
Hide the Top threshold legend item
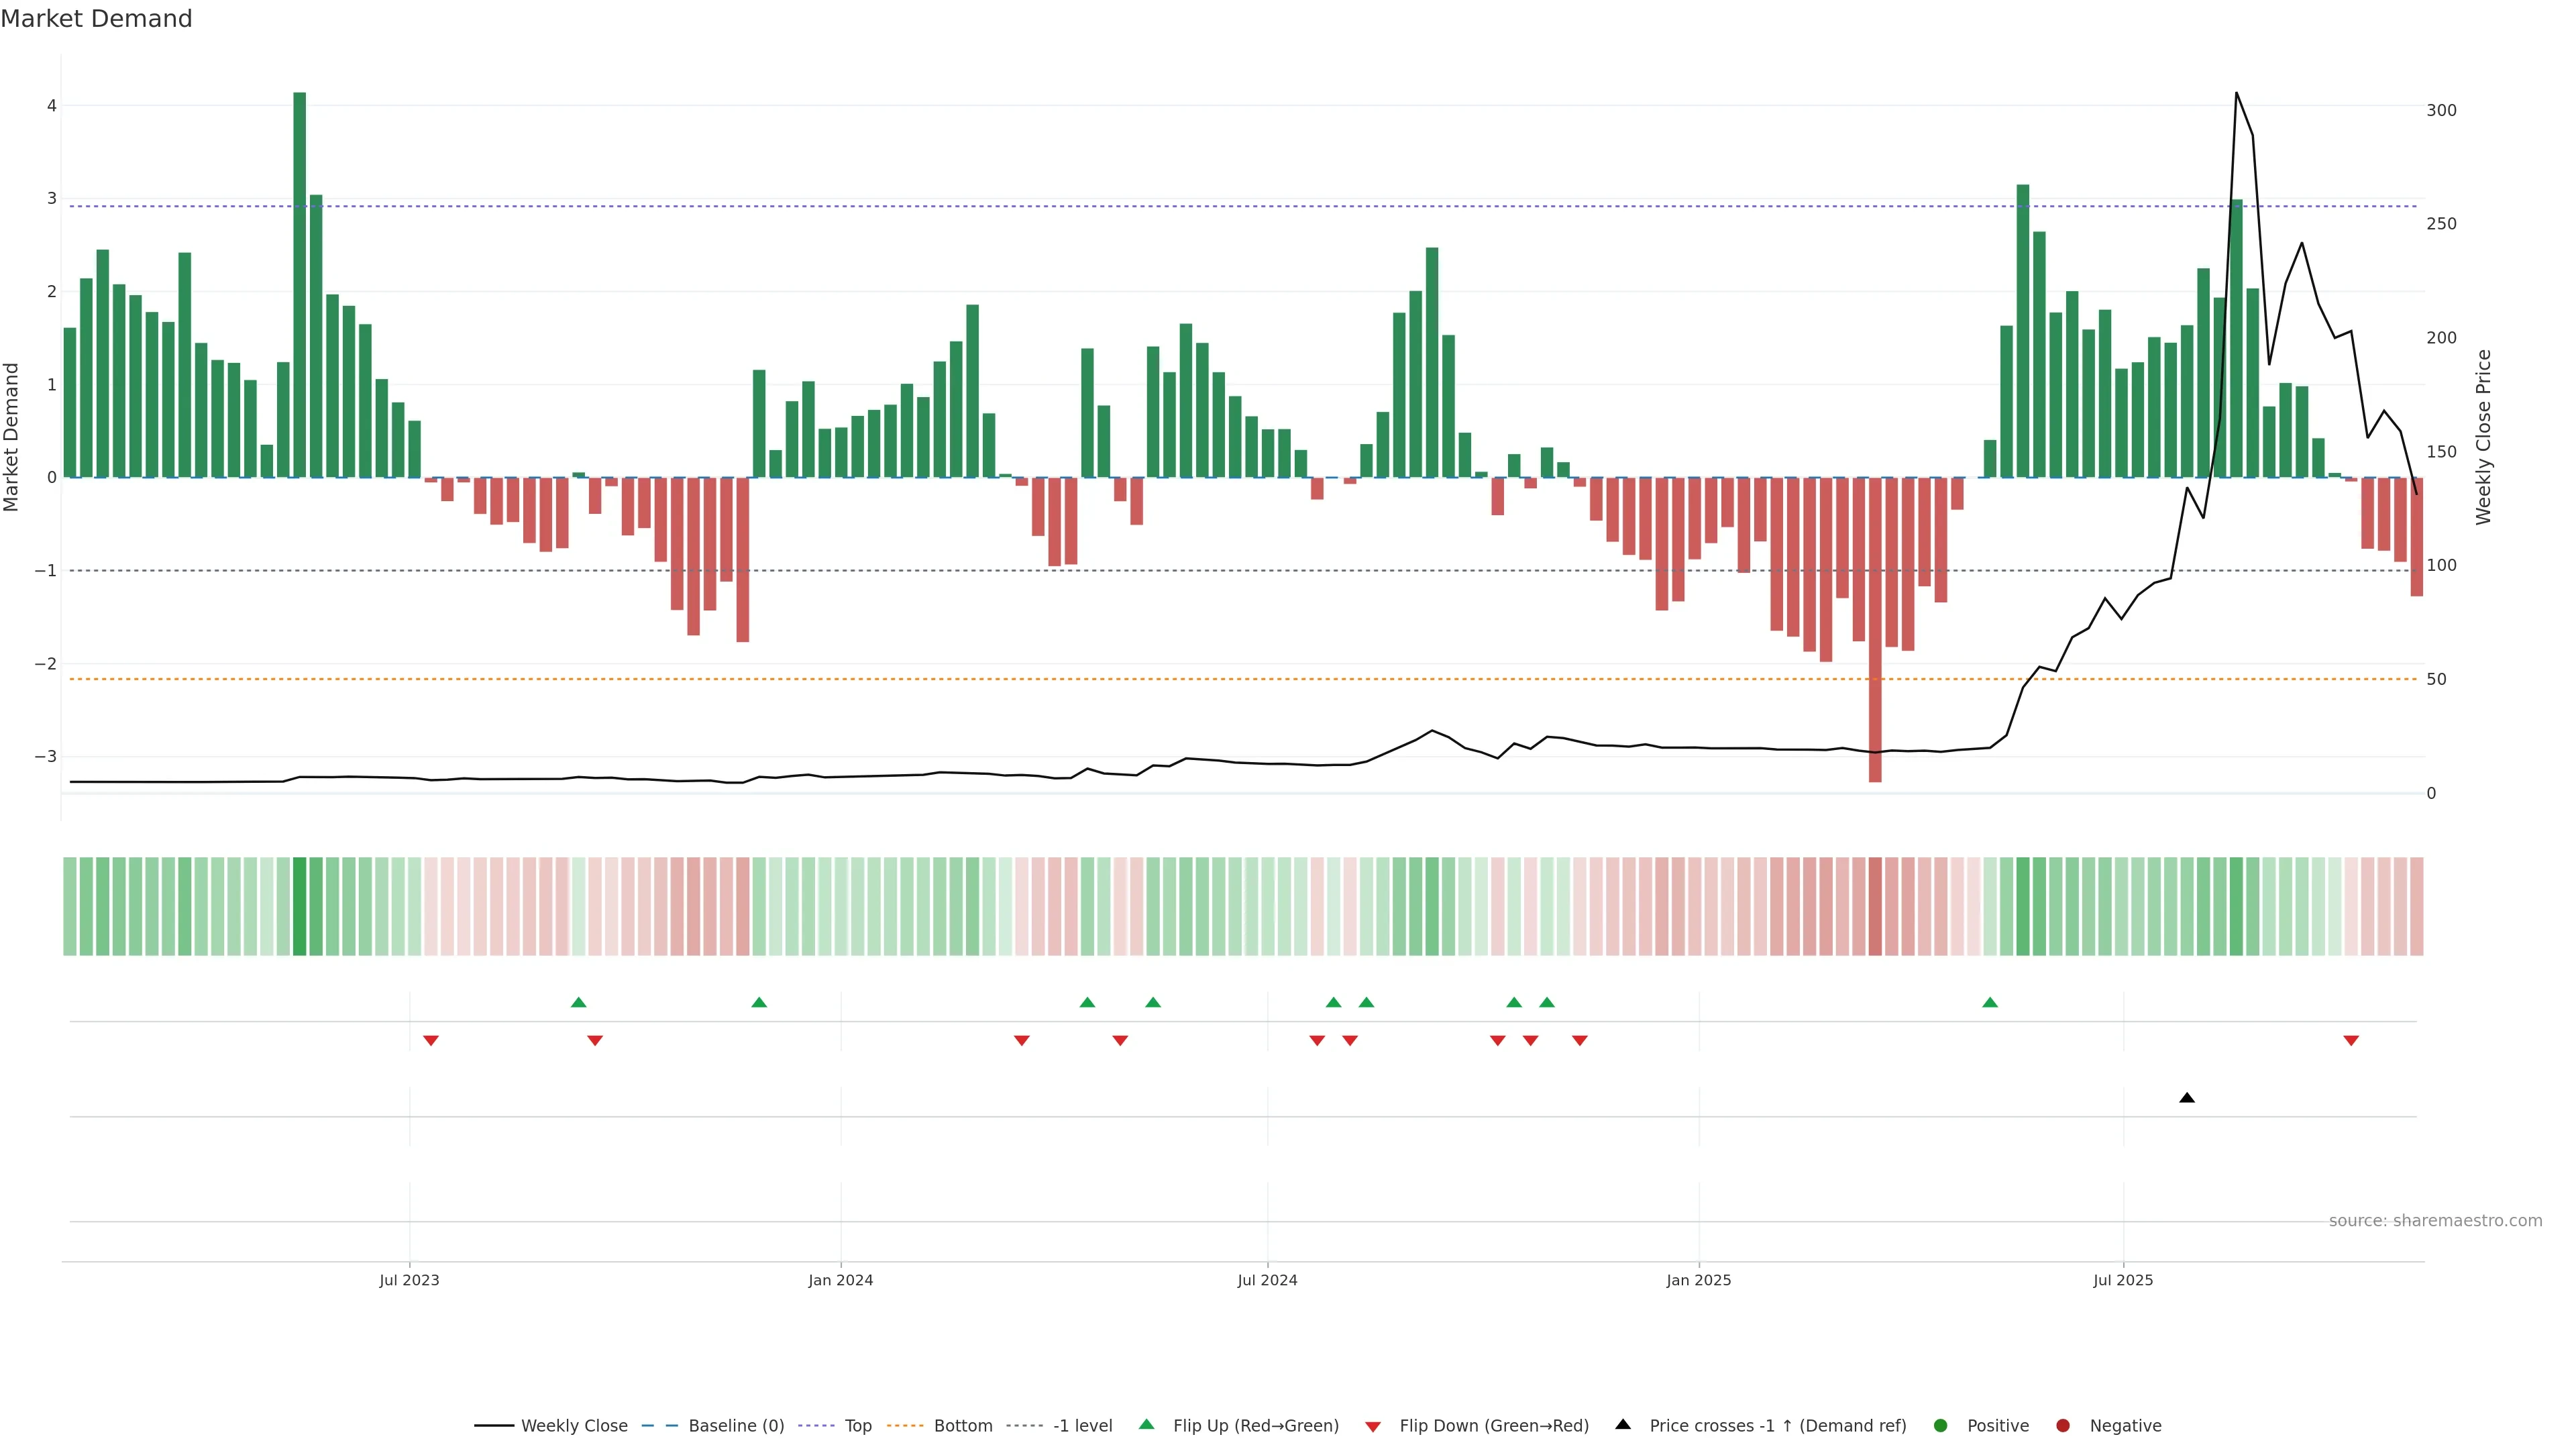857,1425
